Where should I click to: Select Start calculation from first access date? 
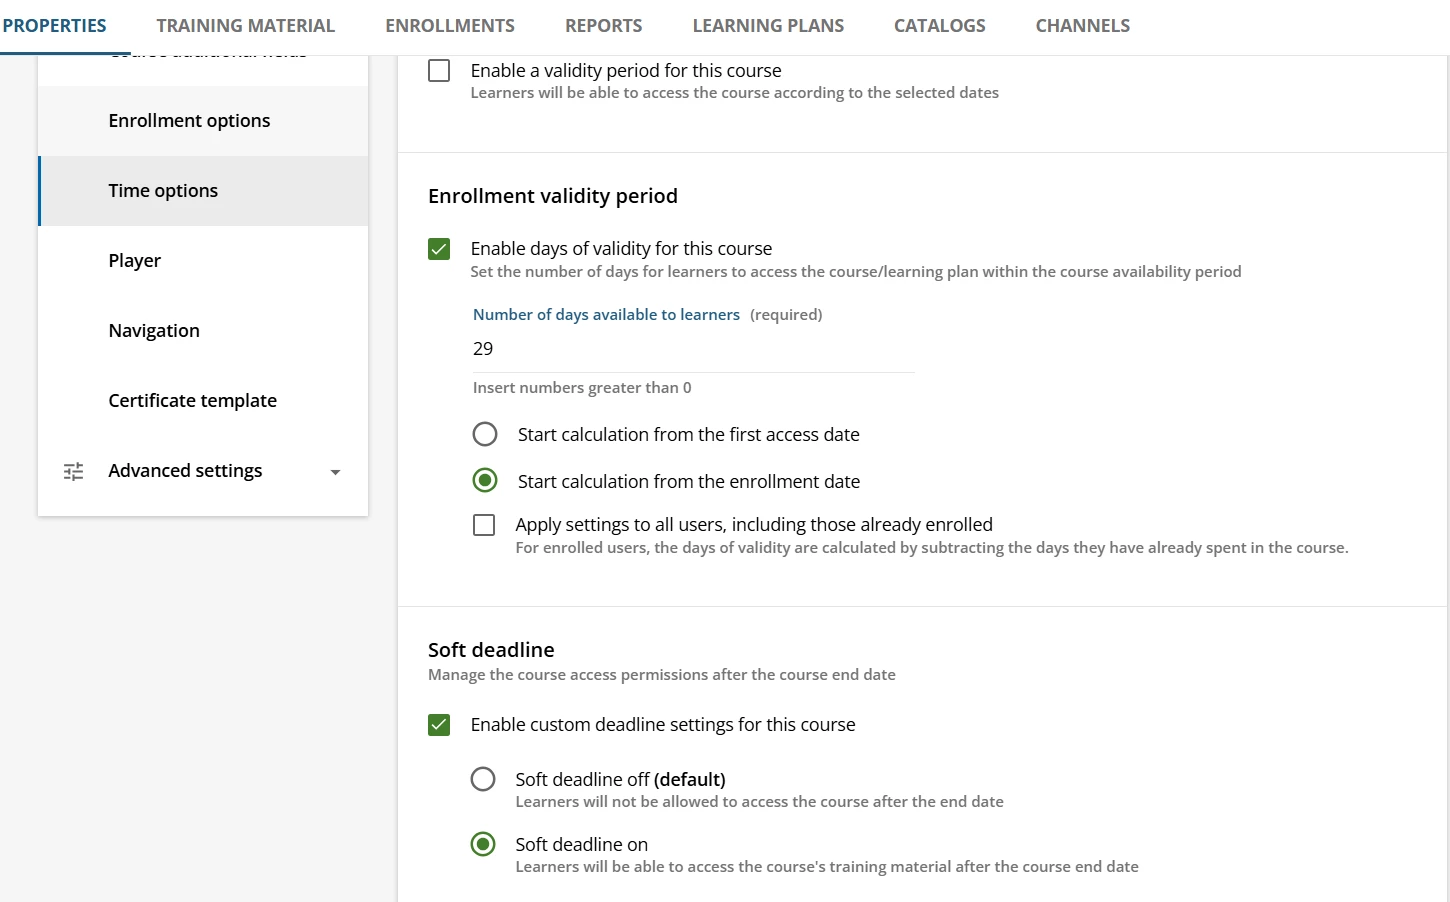click(x=485, y=434)
